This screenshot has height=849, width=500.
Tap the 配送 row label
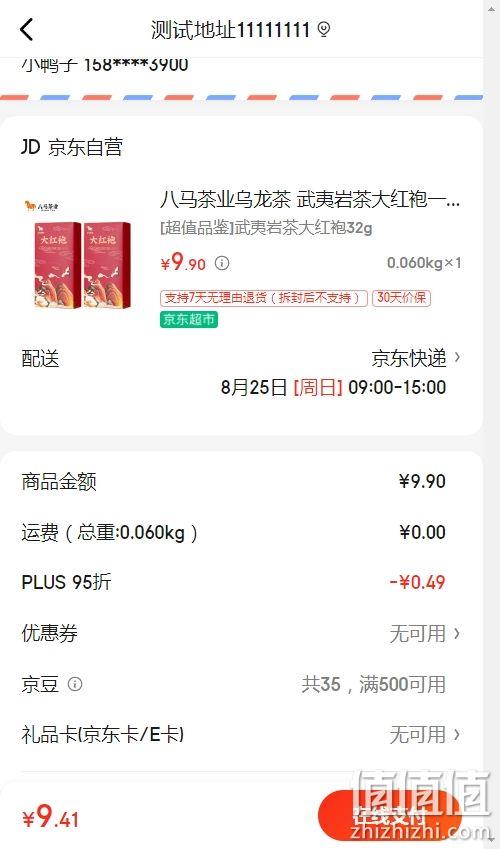[x=40, y=358]
